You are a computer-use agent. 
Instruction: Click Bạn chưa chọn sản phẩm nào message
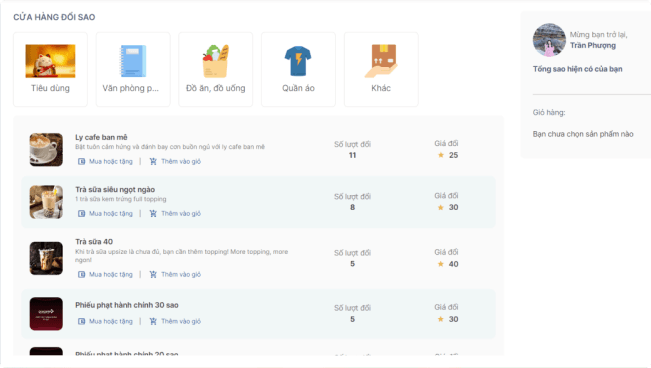click(583, 134)
